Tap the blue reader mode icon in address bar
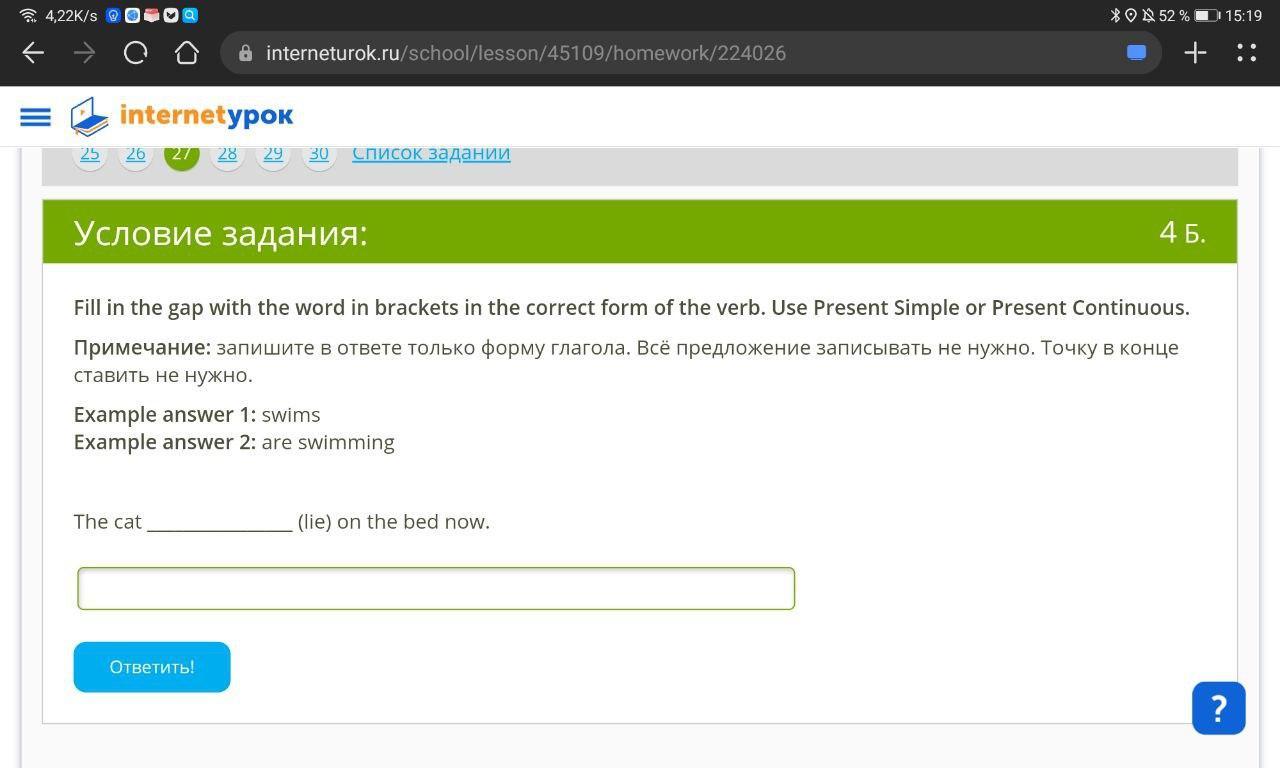1280x768 pixels. 1136,53
